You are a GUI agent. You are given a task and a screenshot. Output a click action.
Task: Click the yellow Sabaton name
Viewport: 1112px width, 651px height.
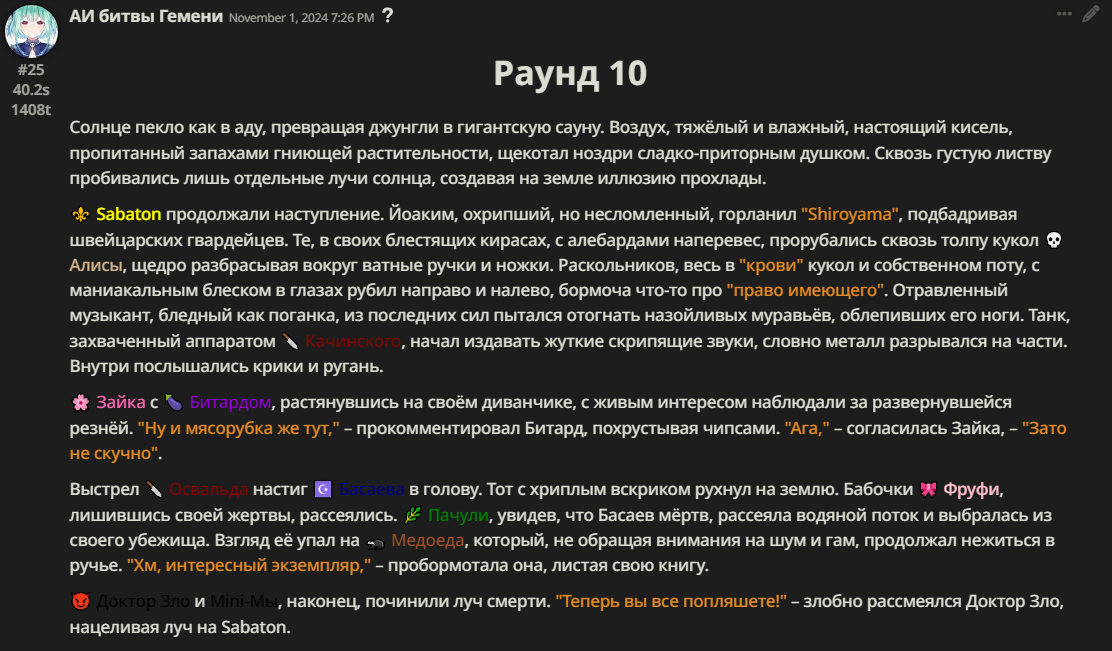click(128, 214)
